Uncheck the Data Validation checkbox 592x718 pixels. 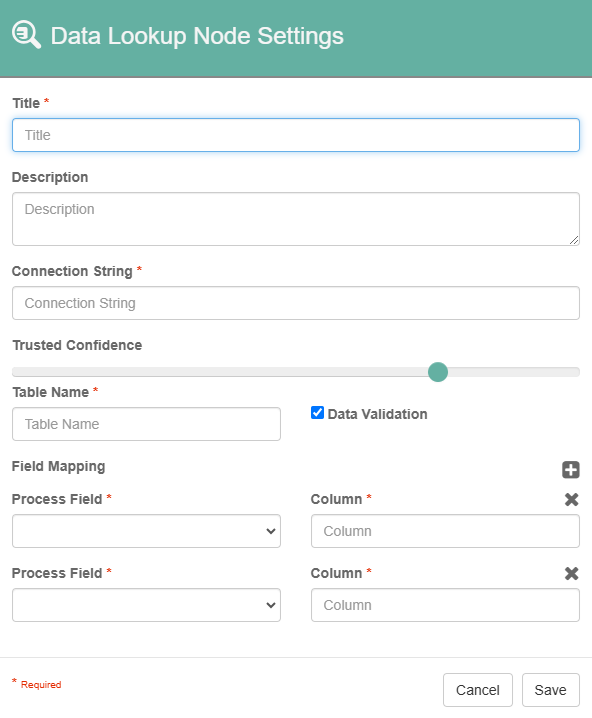[x=317, y=413]
